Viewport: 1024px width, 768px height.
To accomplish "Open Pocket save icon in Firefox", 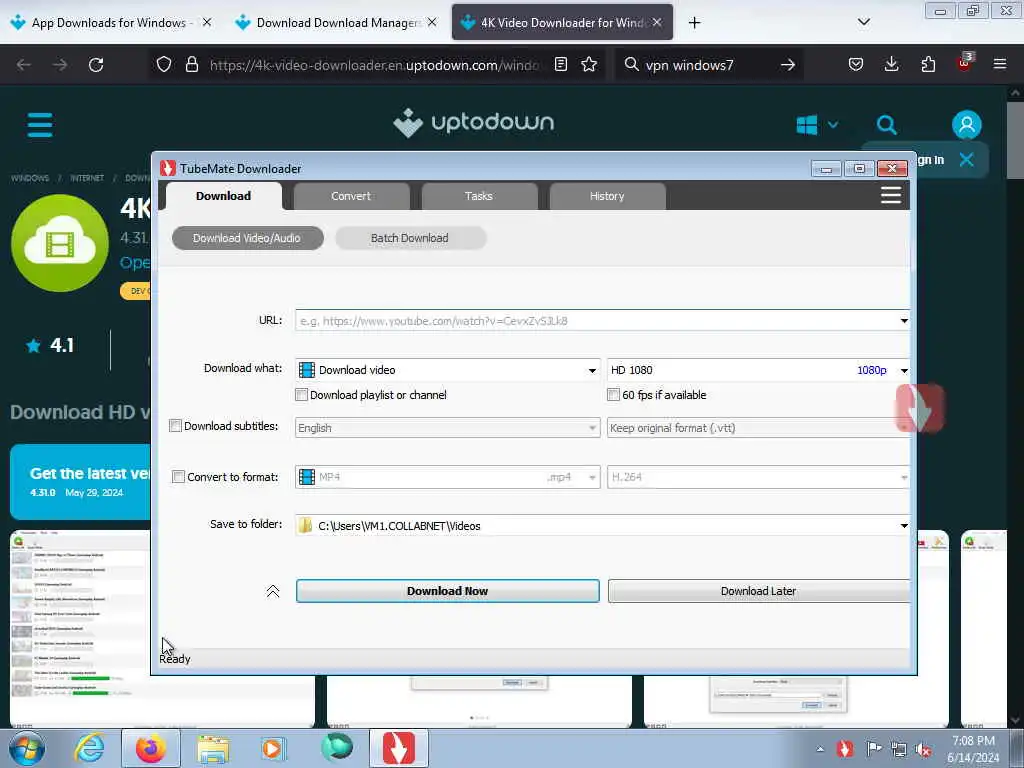I will tap(856, 65).
